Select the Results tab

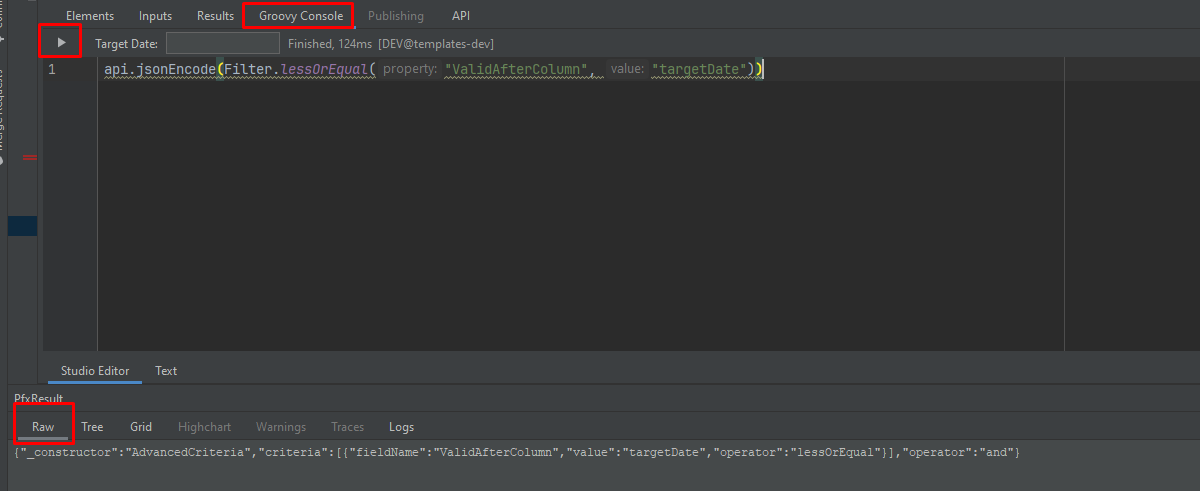(215, 16)
